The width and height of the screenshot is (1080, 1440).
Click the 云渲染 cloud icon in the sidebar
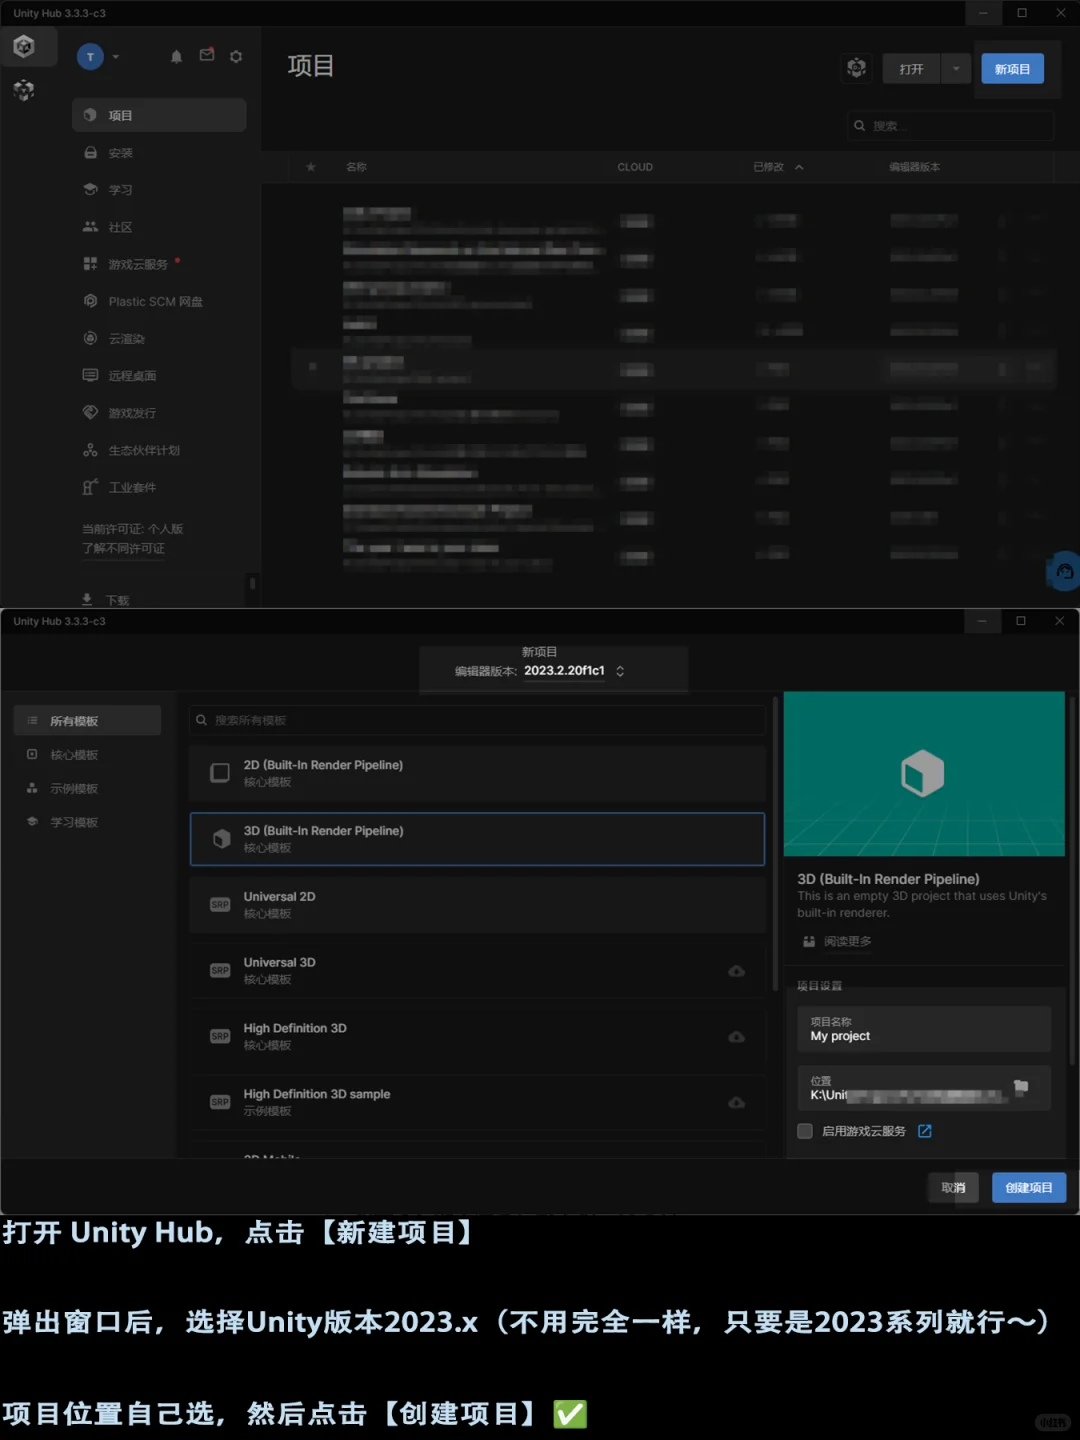click(x=90, y=338)
